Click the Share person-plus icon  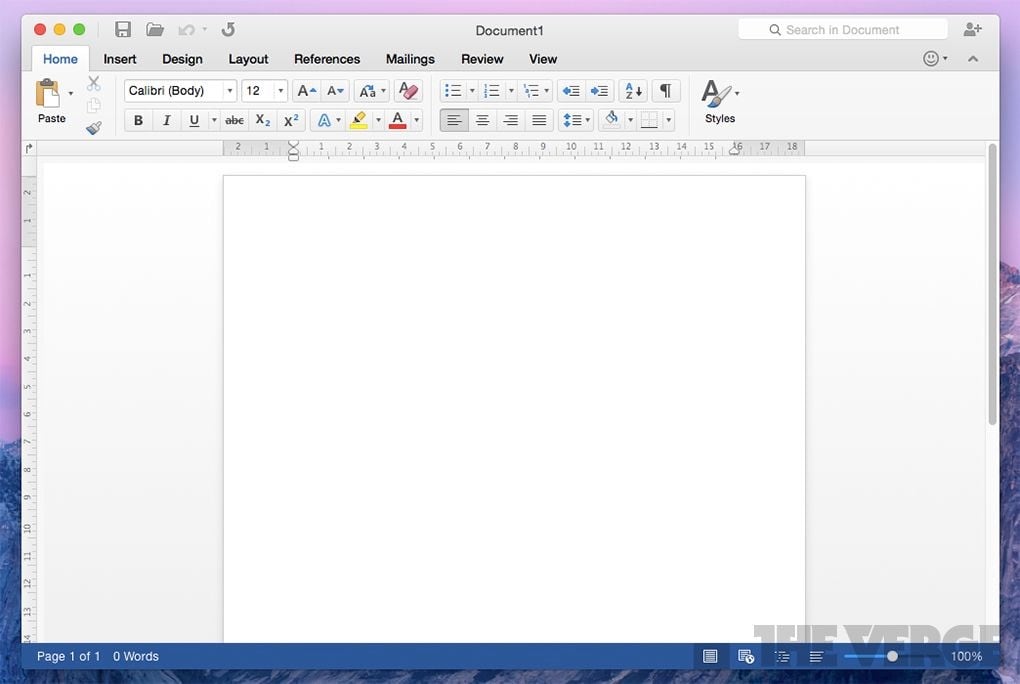[x=972, y=30]
